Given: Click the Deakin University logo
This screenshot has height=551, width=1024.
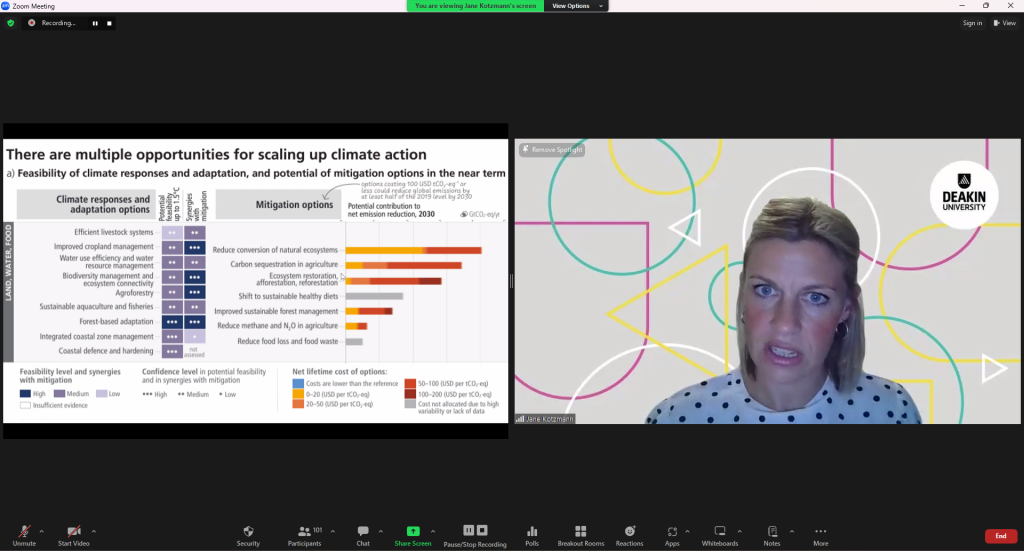Looking at the screenshot, I should coord(964,194).
